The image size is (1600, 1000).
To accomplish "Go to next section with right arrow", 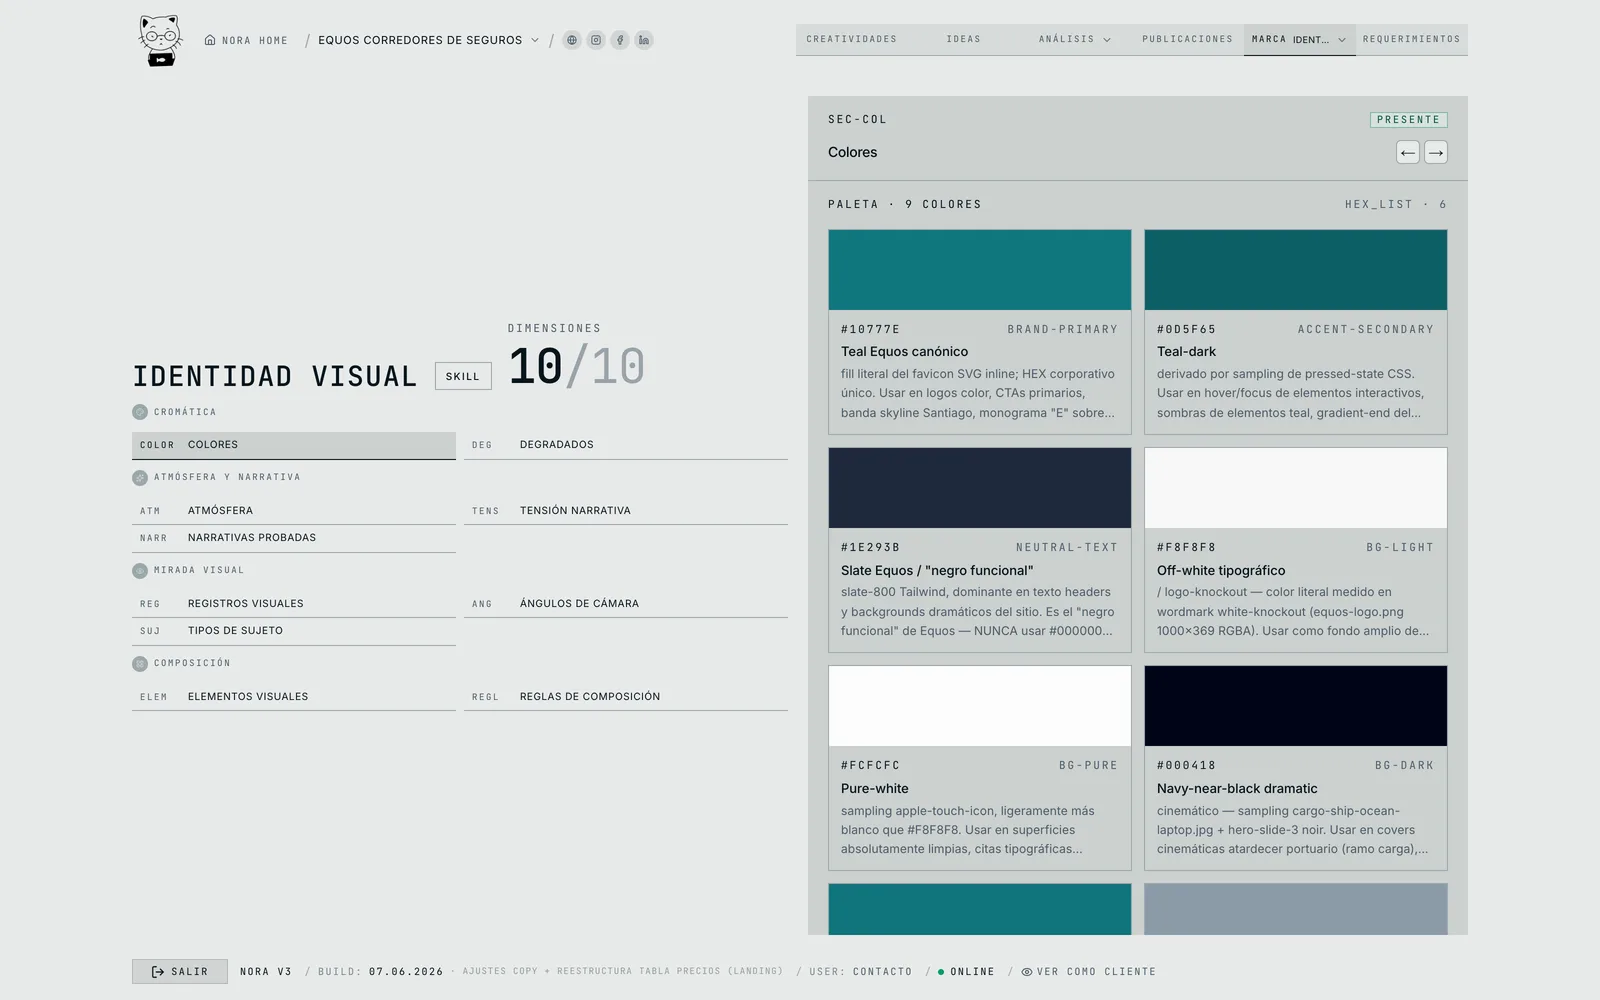I will tap(1436, 152).
